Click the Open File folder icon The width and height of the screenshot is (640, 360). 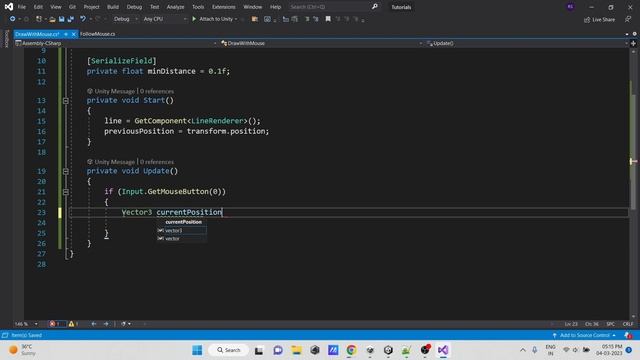click(52, 19)
